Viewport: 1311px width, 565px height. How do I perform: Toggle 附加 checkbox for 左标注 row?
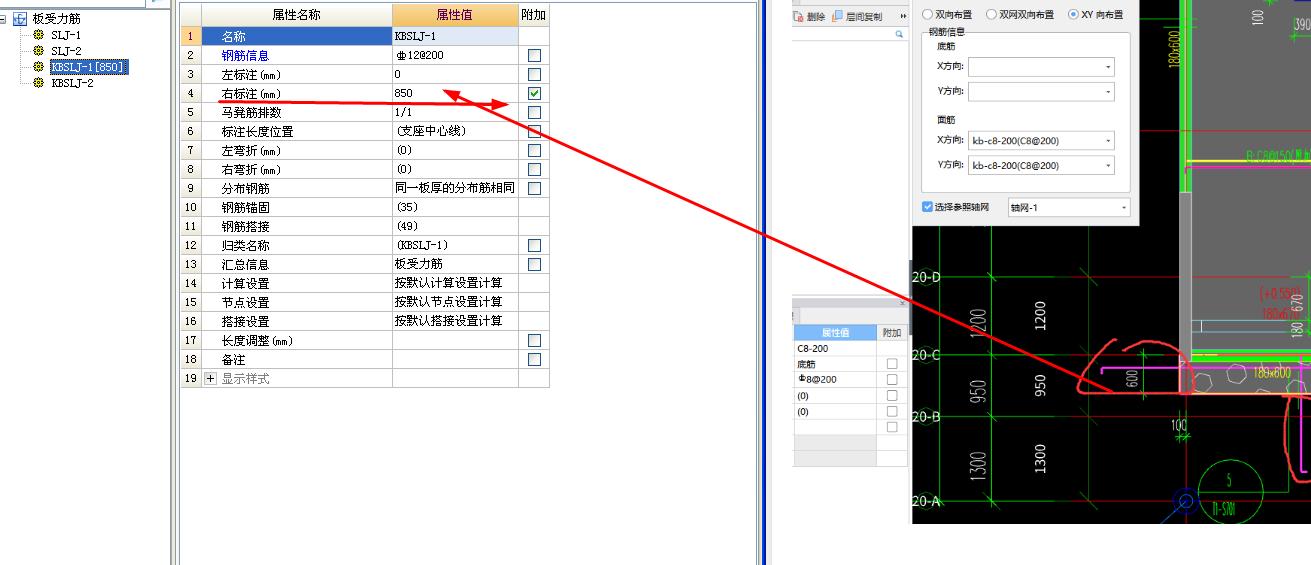click(x=534, y=74)
